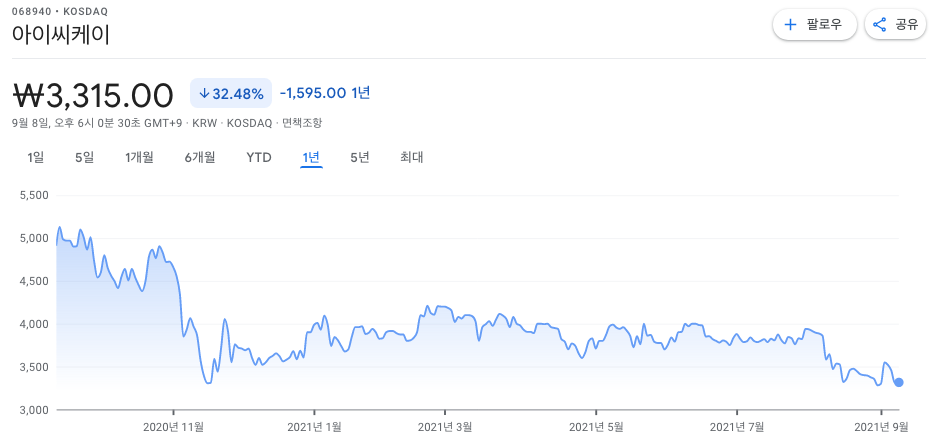Click the 4,000 y-axis value
Viewport: 929px width, 443px height.
[x=36, y=324]
